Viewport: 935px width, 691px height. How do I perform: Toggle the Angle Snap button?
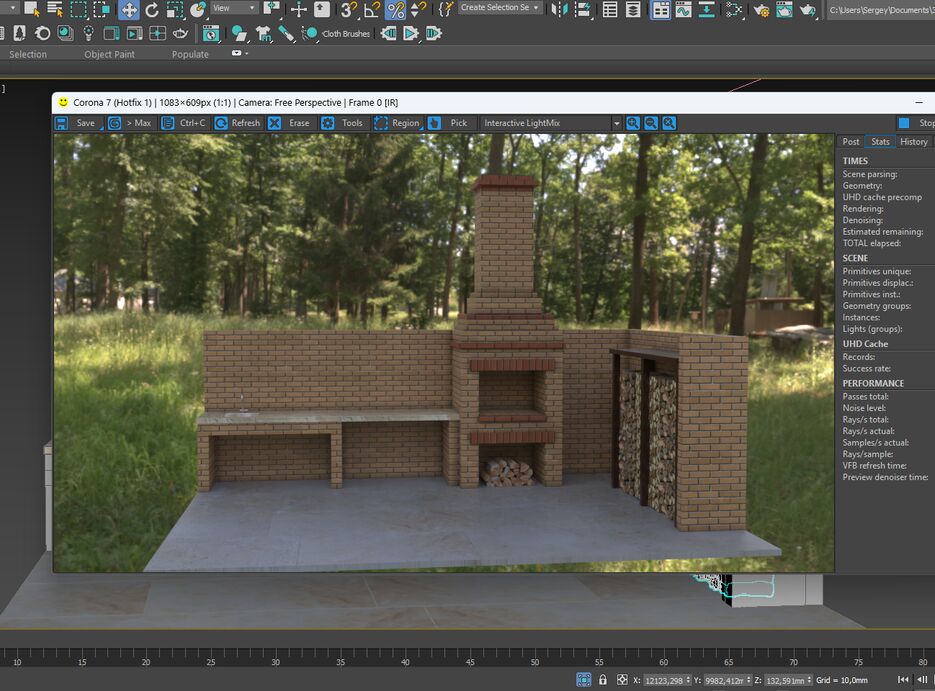click(x=372, y=10)
